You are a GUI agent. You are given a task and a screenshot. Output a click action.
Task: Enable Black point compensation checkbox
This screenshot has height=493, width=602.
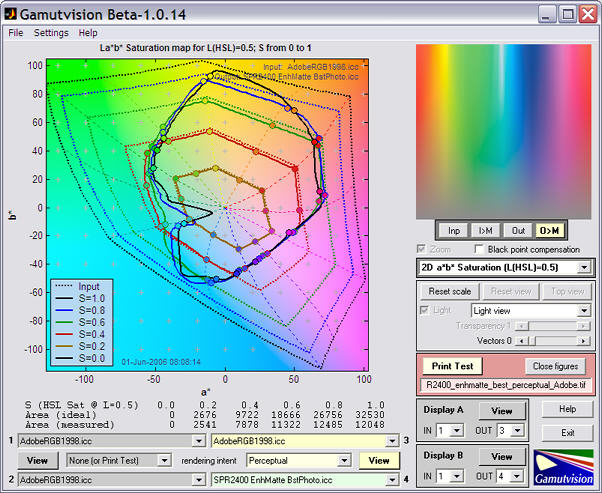pyautogui.click(x=481, y=249)
